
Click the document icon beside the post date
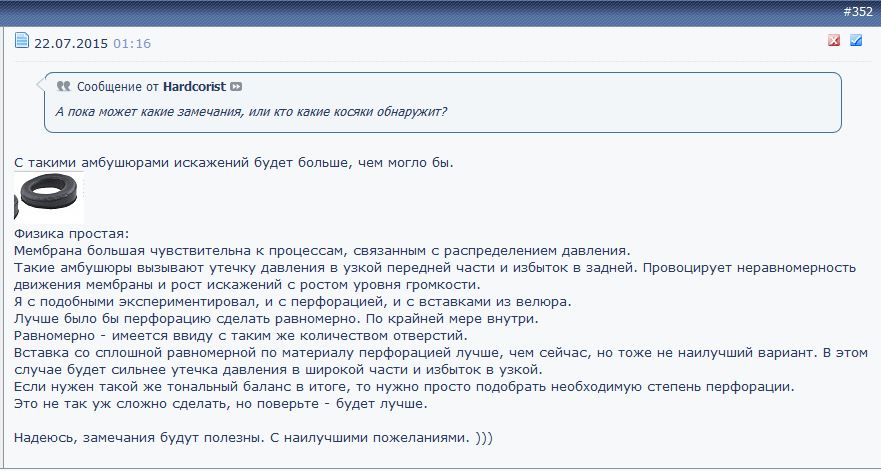22,41
